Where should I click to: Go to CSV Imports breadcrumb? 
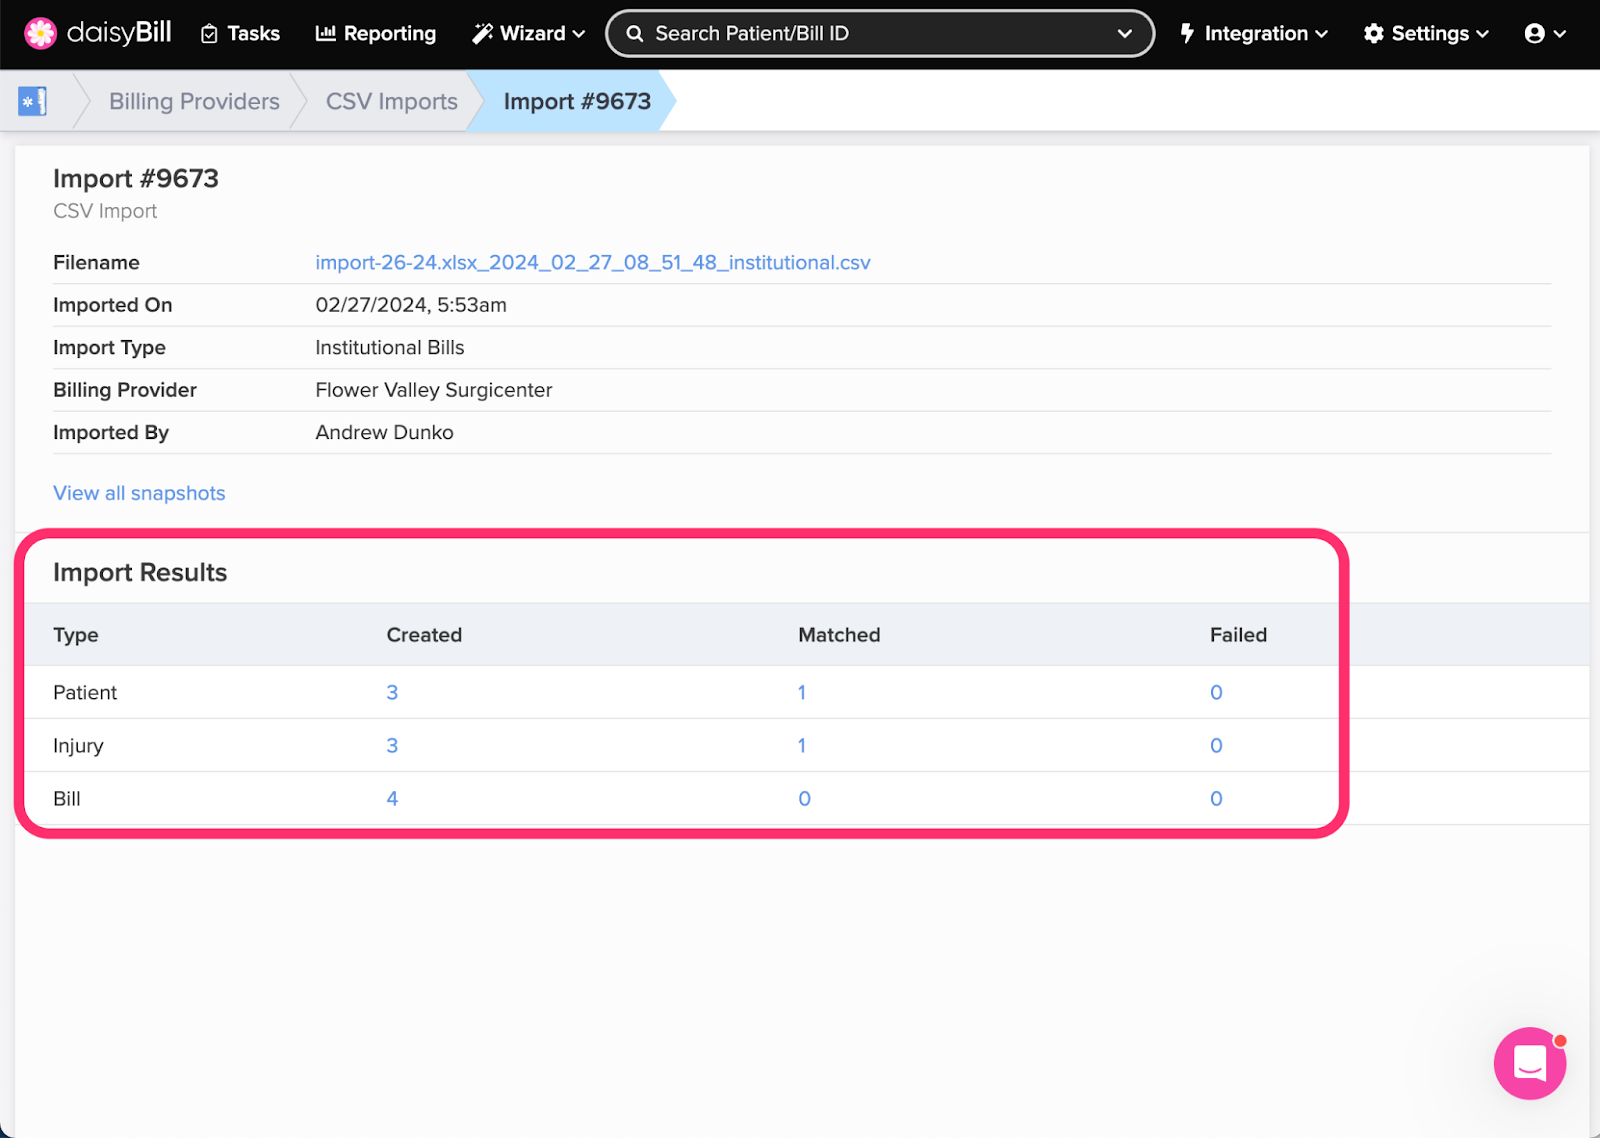pos(392,101)
